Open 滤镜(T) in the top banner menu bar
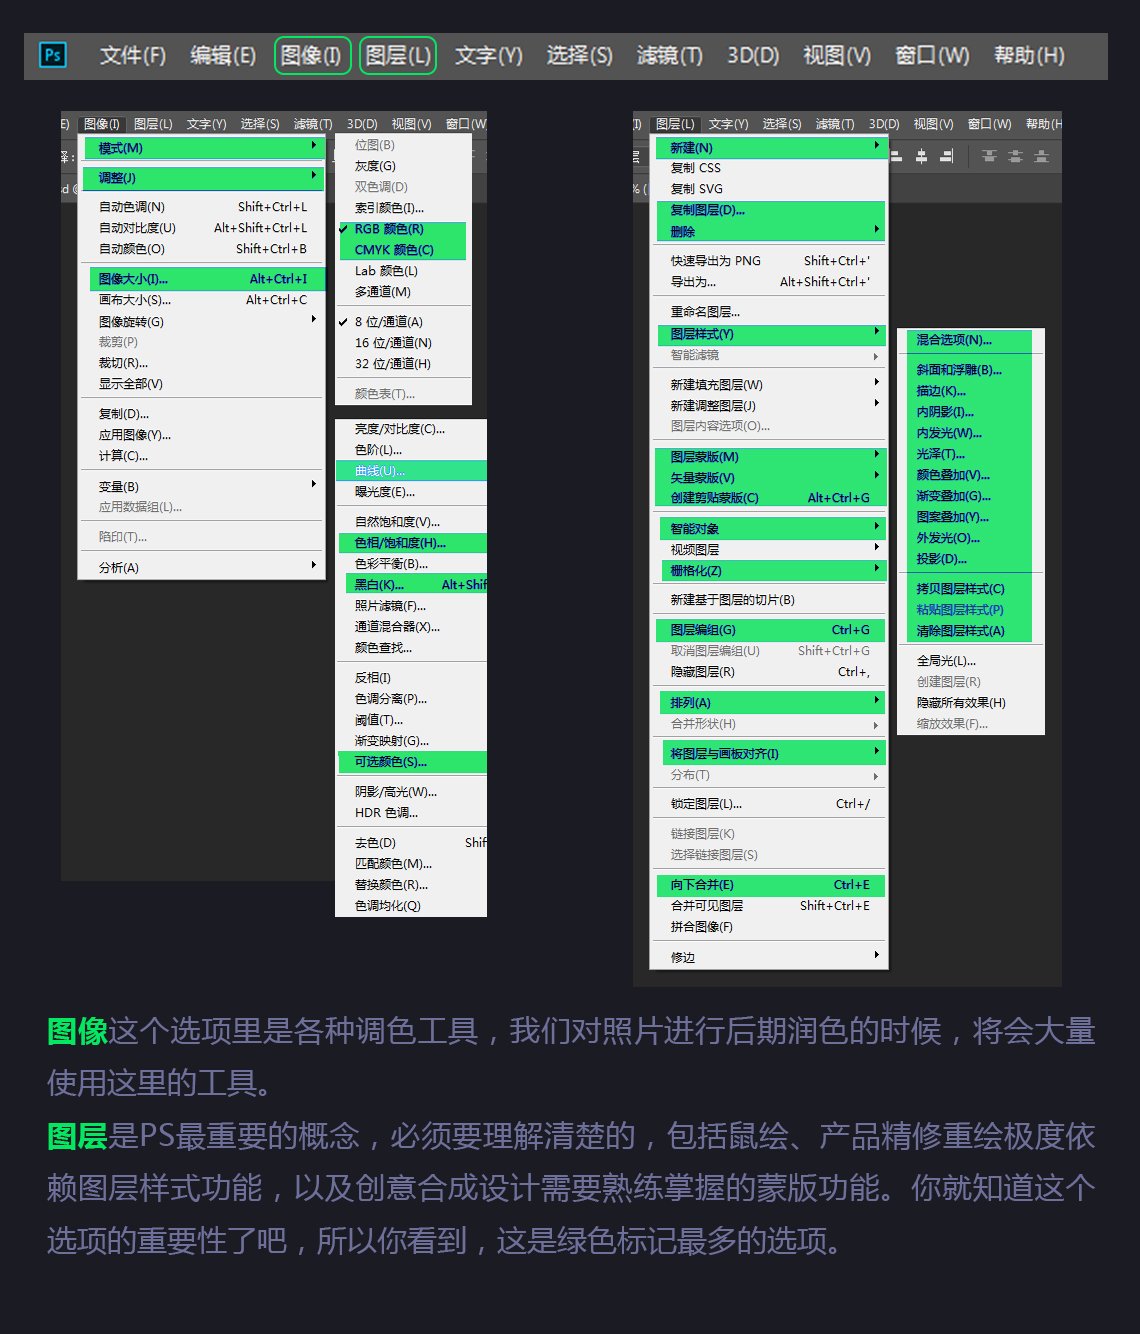Image resolution: width=1140 pixels, height=1334 pixels. (669, 55)
